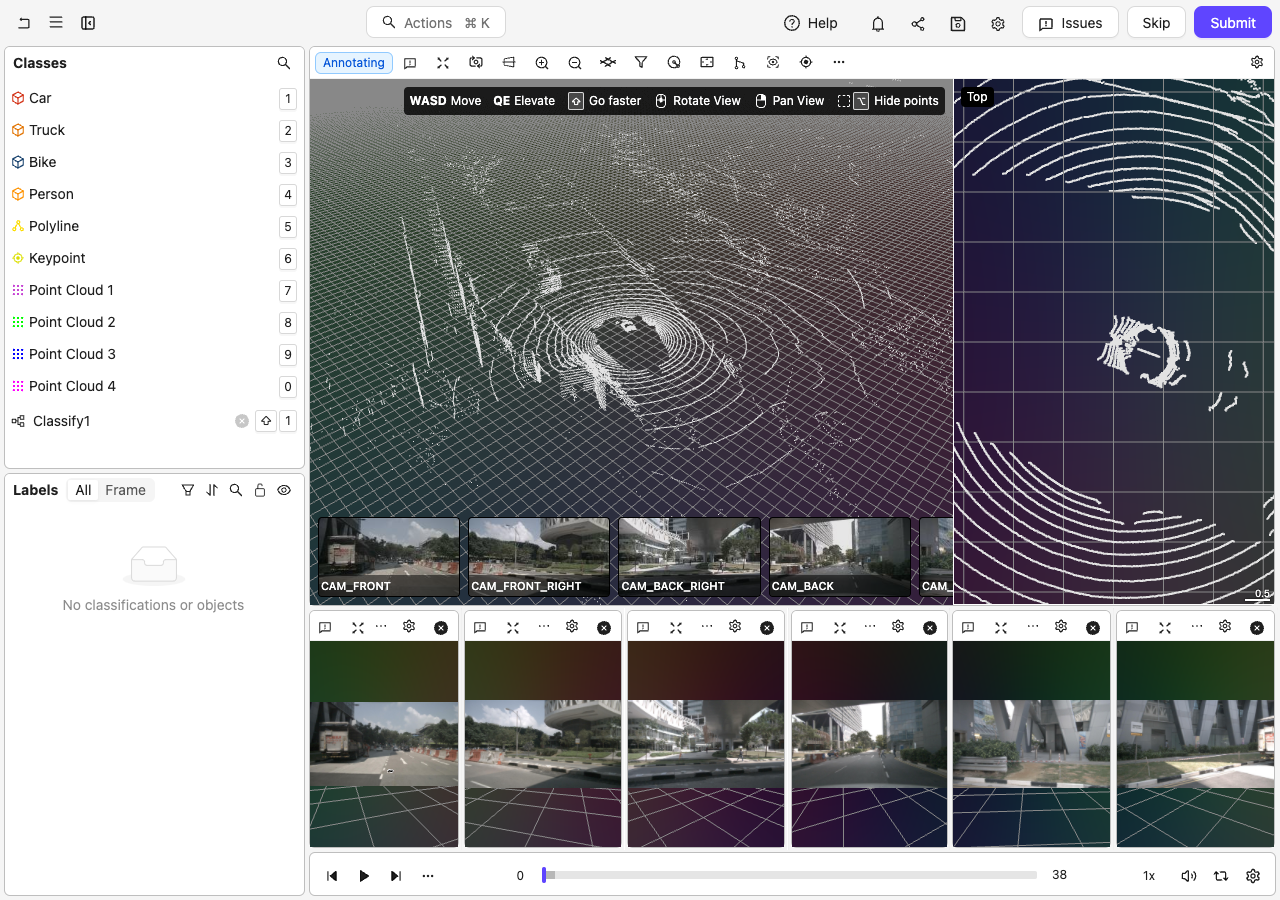Open the notifications bell
The width and height of the screenshot is (1280, 900).
(878, 24)
